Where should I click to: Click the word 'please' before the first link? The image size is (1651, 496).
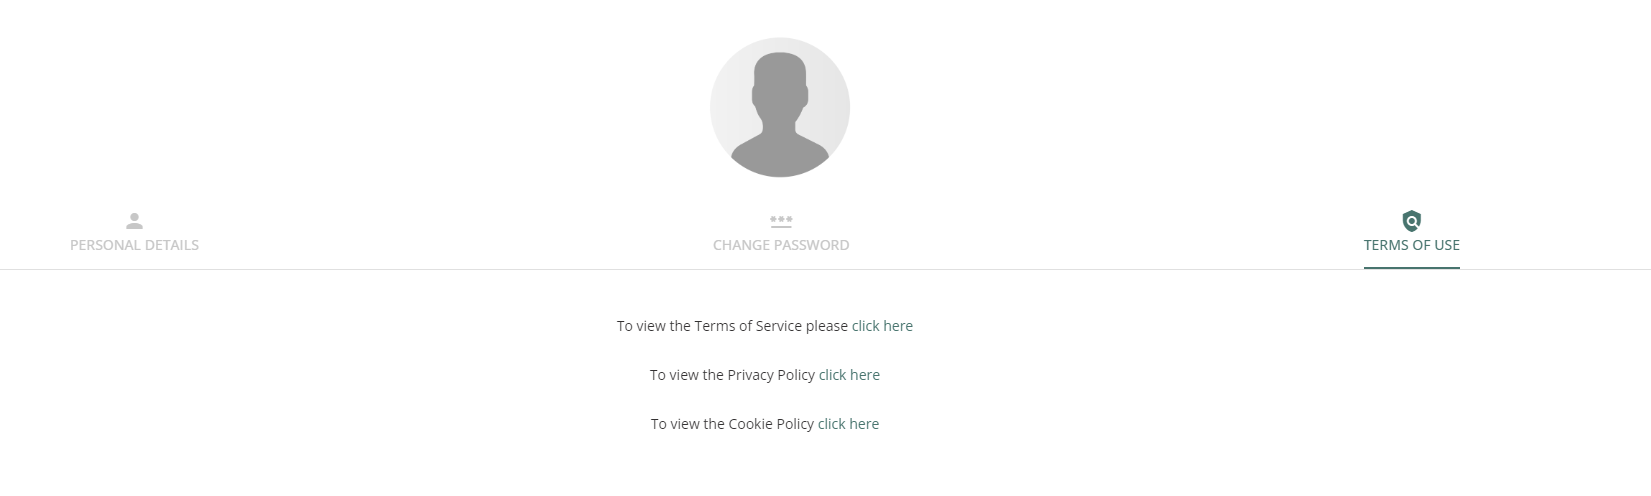pos(827,326)
